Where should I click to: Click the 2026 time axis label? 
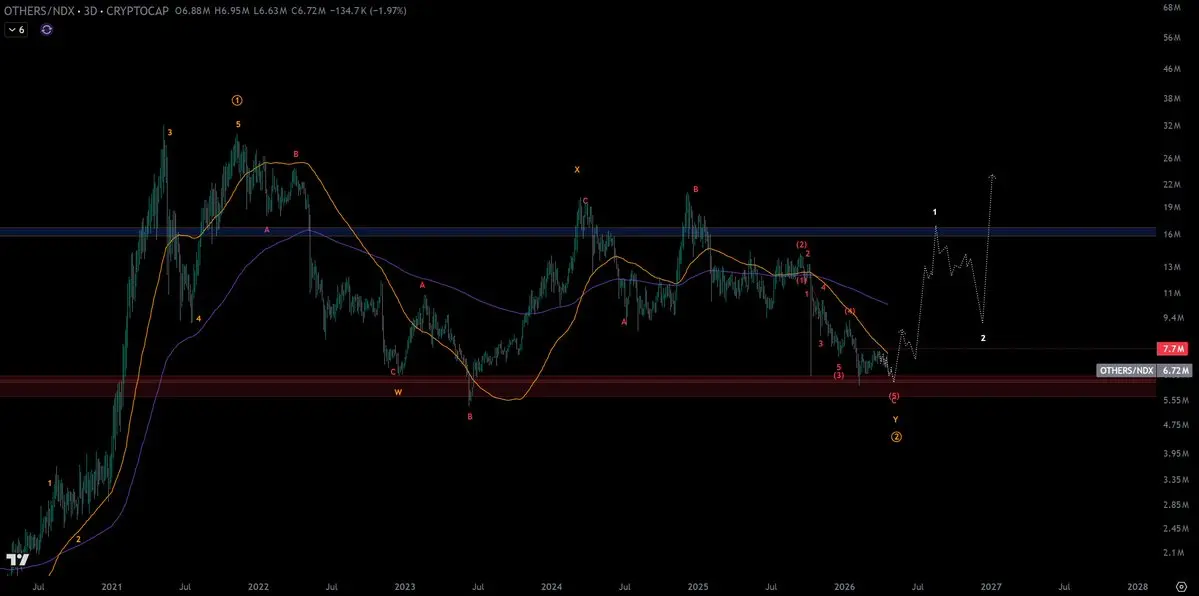(844, 587)
